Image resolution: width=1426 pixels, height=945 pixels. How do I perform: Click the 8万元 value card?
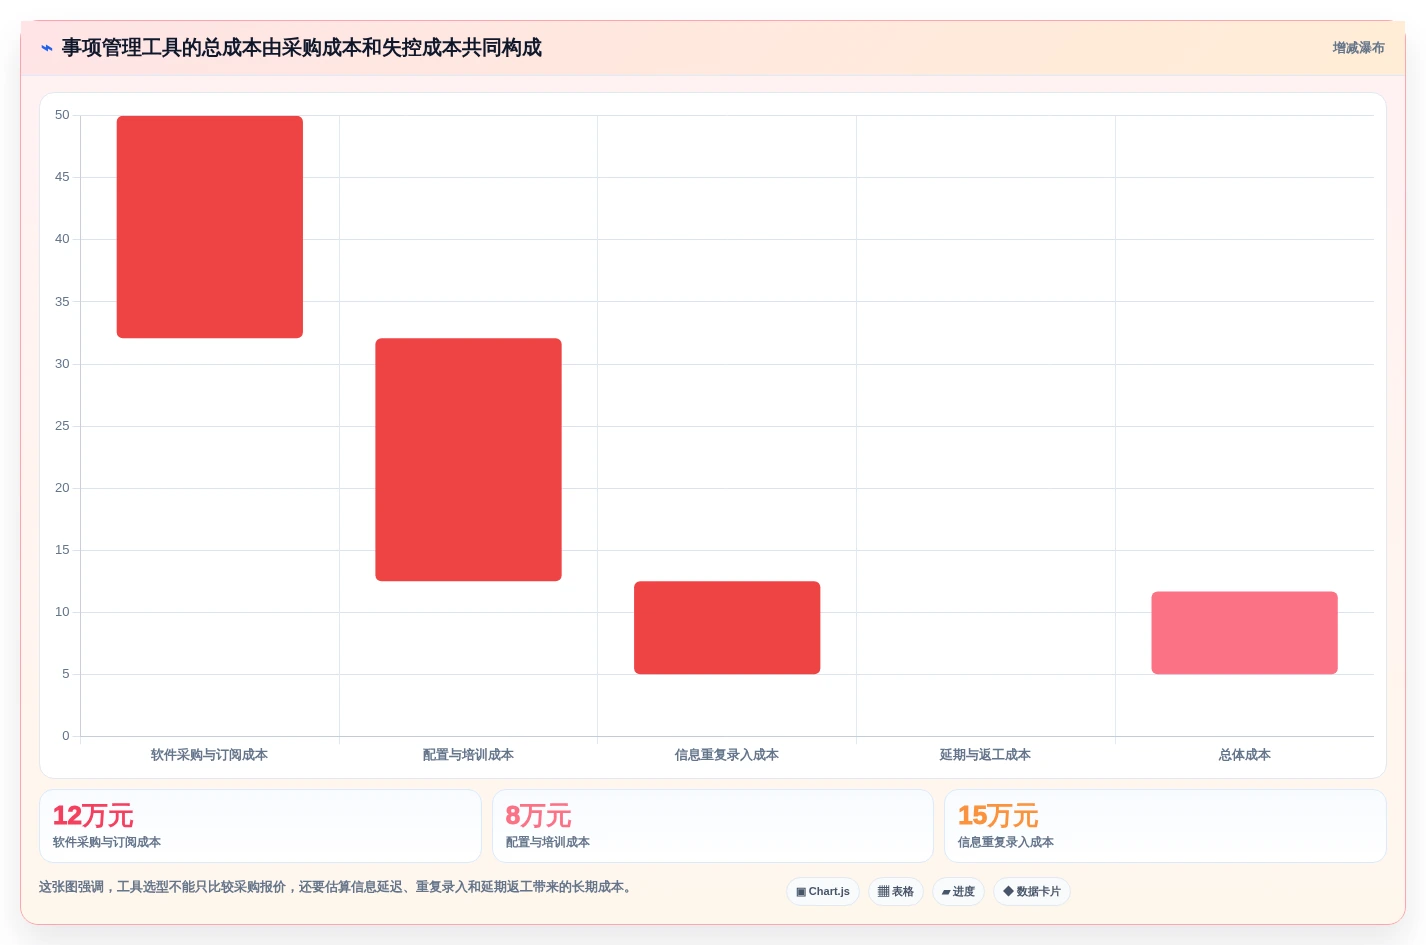[712, 826]
